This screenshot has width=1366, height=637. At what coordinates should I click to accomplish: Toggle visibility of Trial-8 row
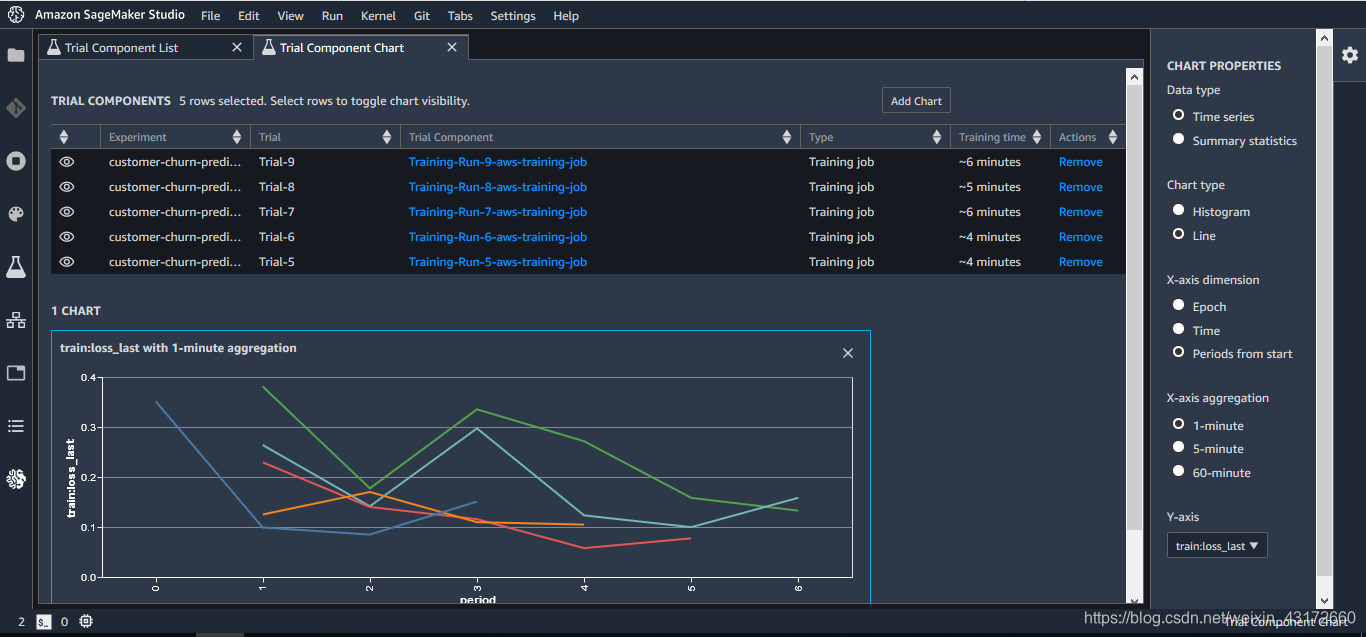pos(67,187)
